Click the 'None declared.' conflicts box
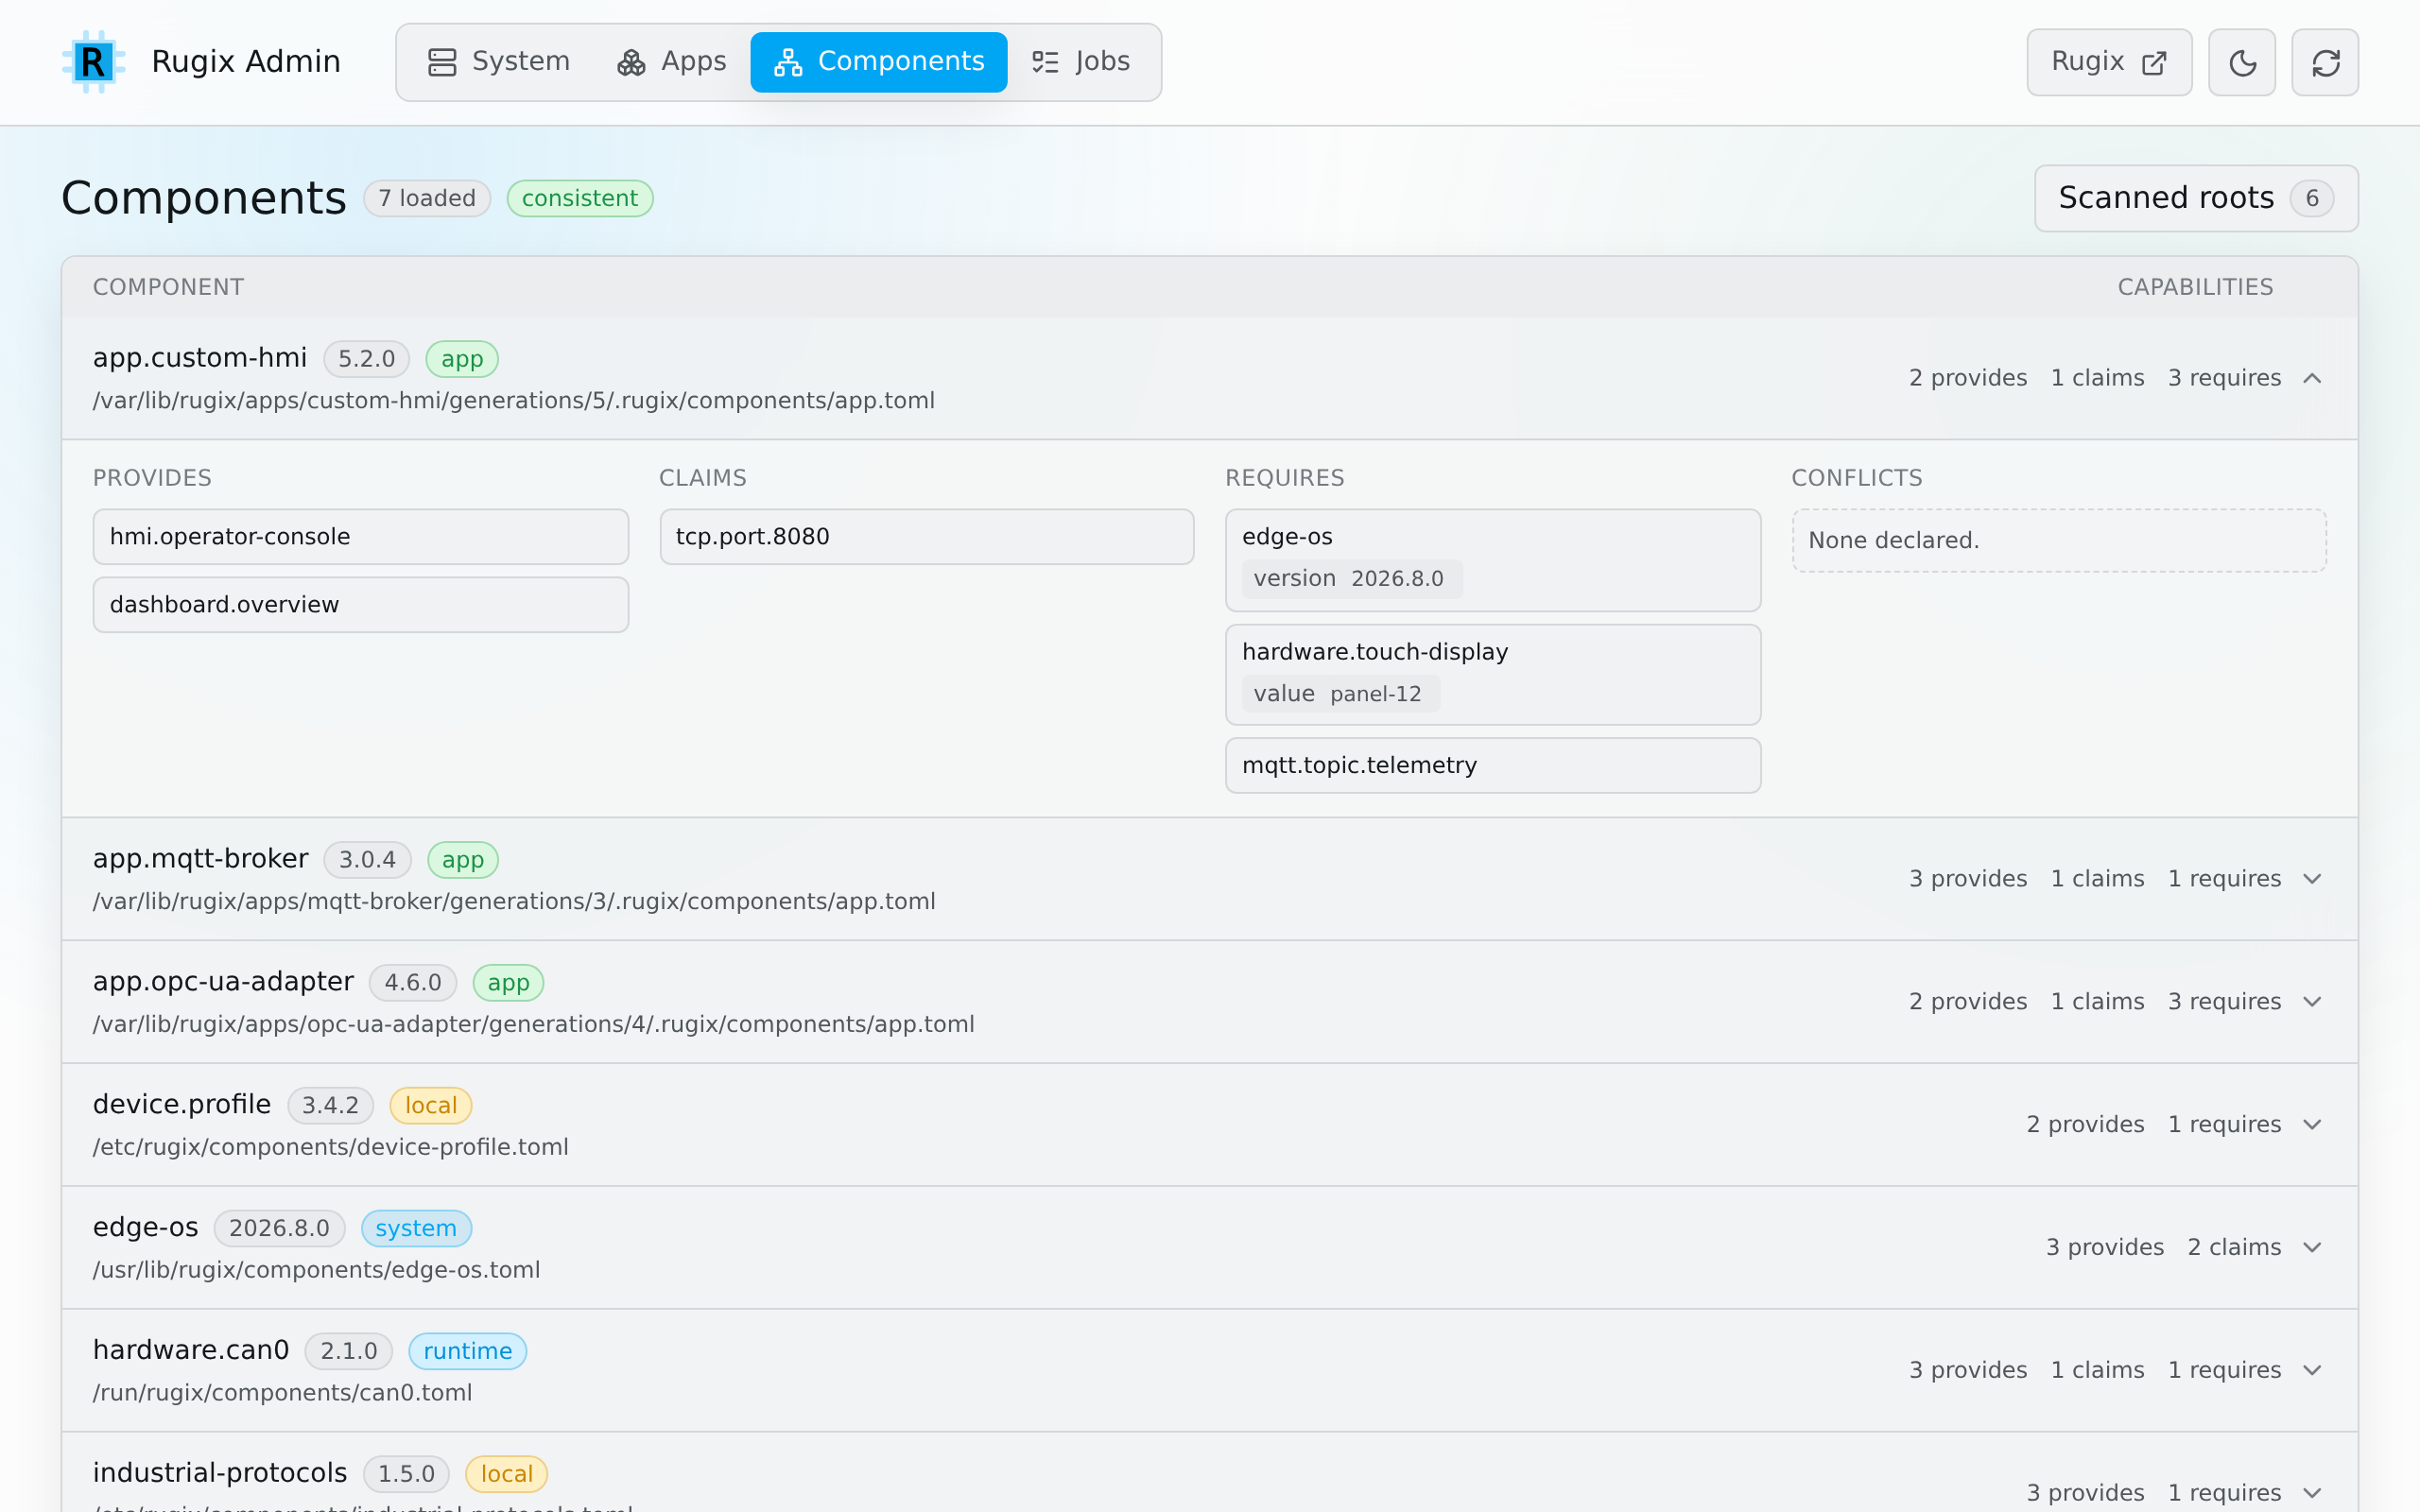 pos(2059,541)
